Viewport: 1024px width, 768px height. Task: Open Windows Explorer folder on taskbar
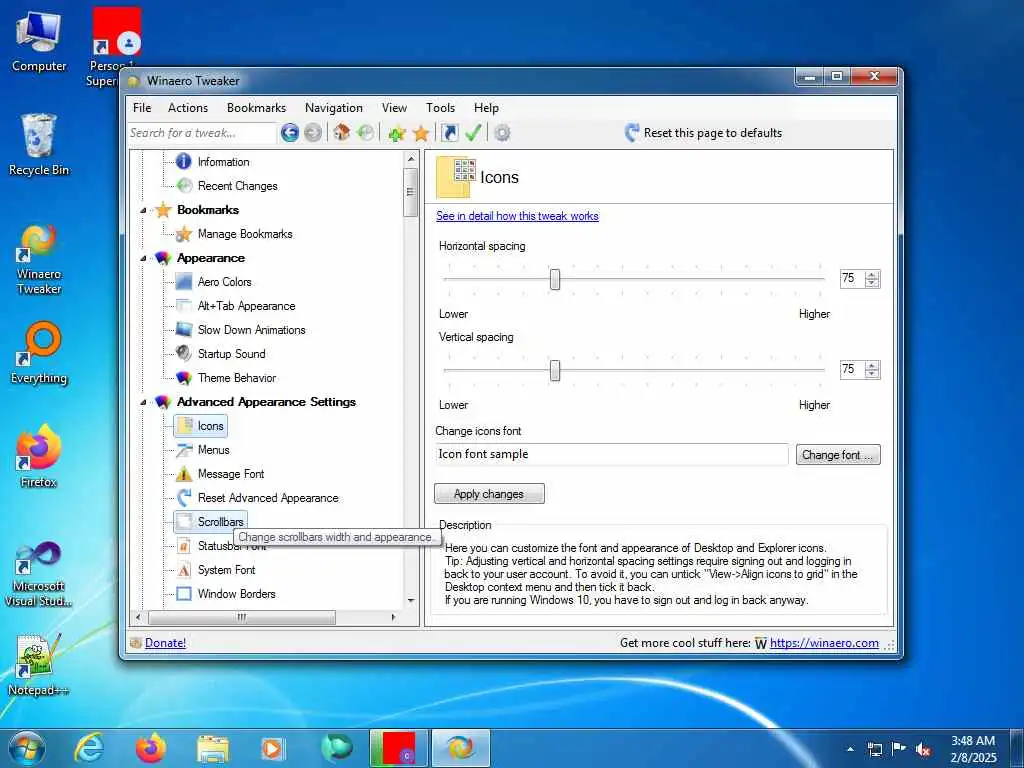click(x=213, y=749)
